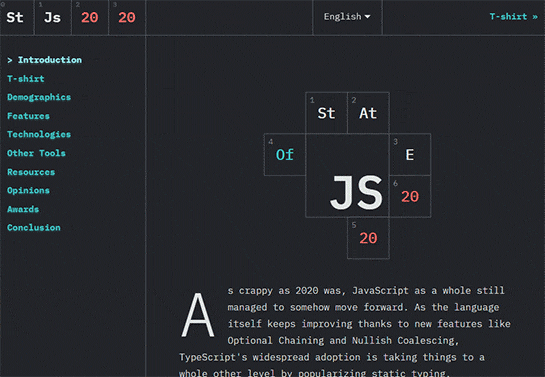Open T-shirt section in sidebar
This screenshot has width=545, height=377.
coord(26,79)
